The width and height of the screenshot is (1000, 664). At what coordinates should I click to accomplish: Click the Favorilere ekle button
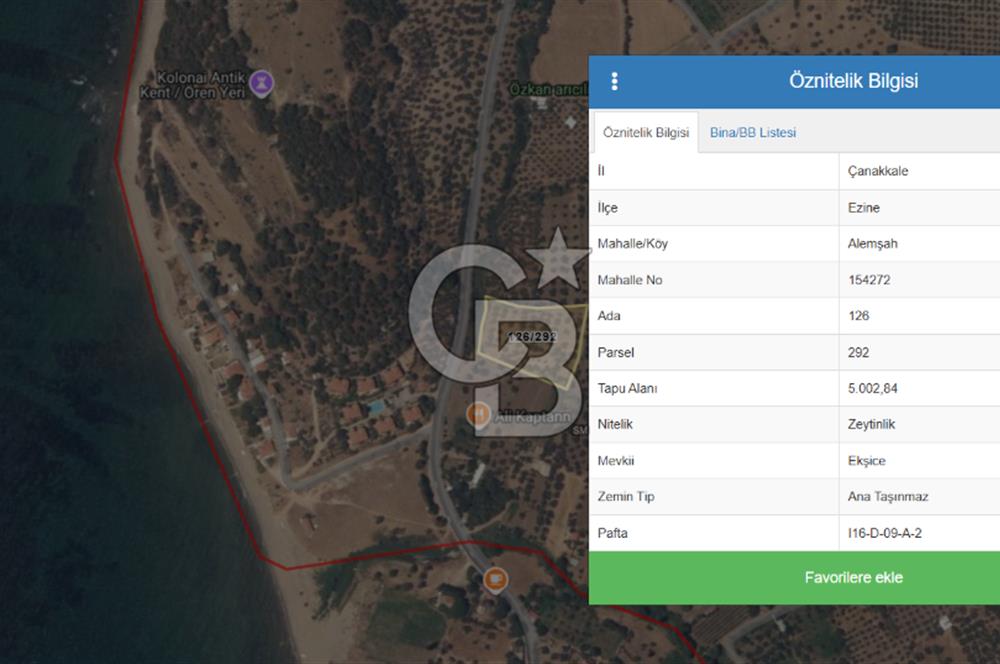pos(794,578)
